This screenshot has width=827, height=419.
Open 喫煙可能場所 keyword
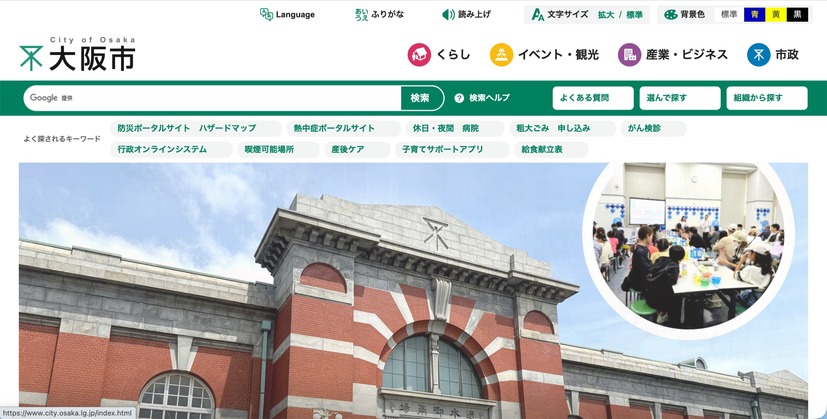[278, 149]
